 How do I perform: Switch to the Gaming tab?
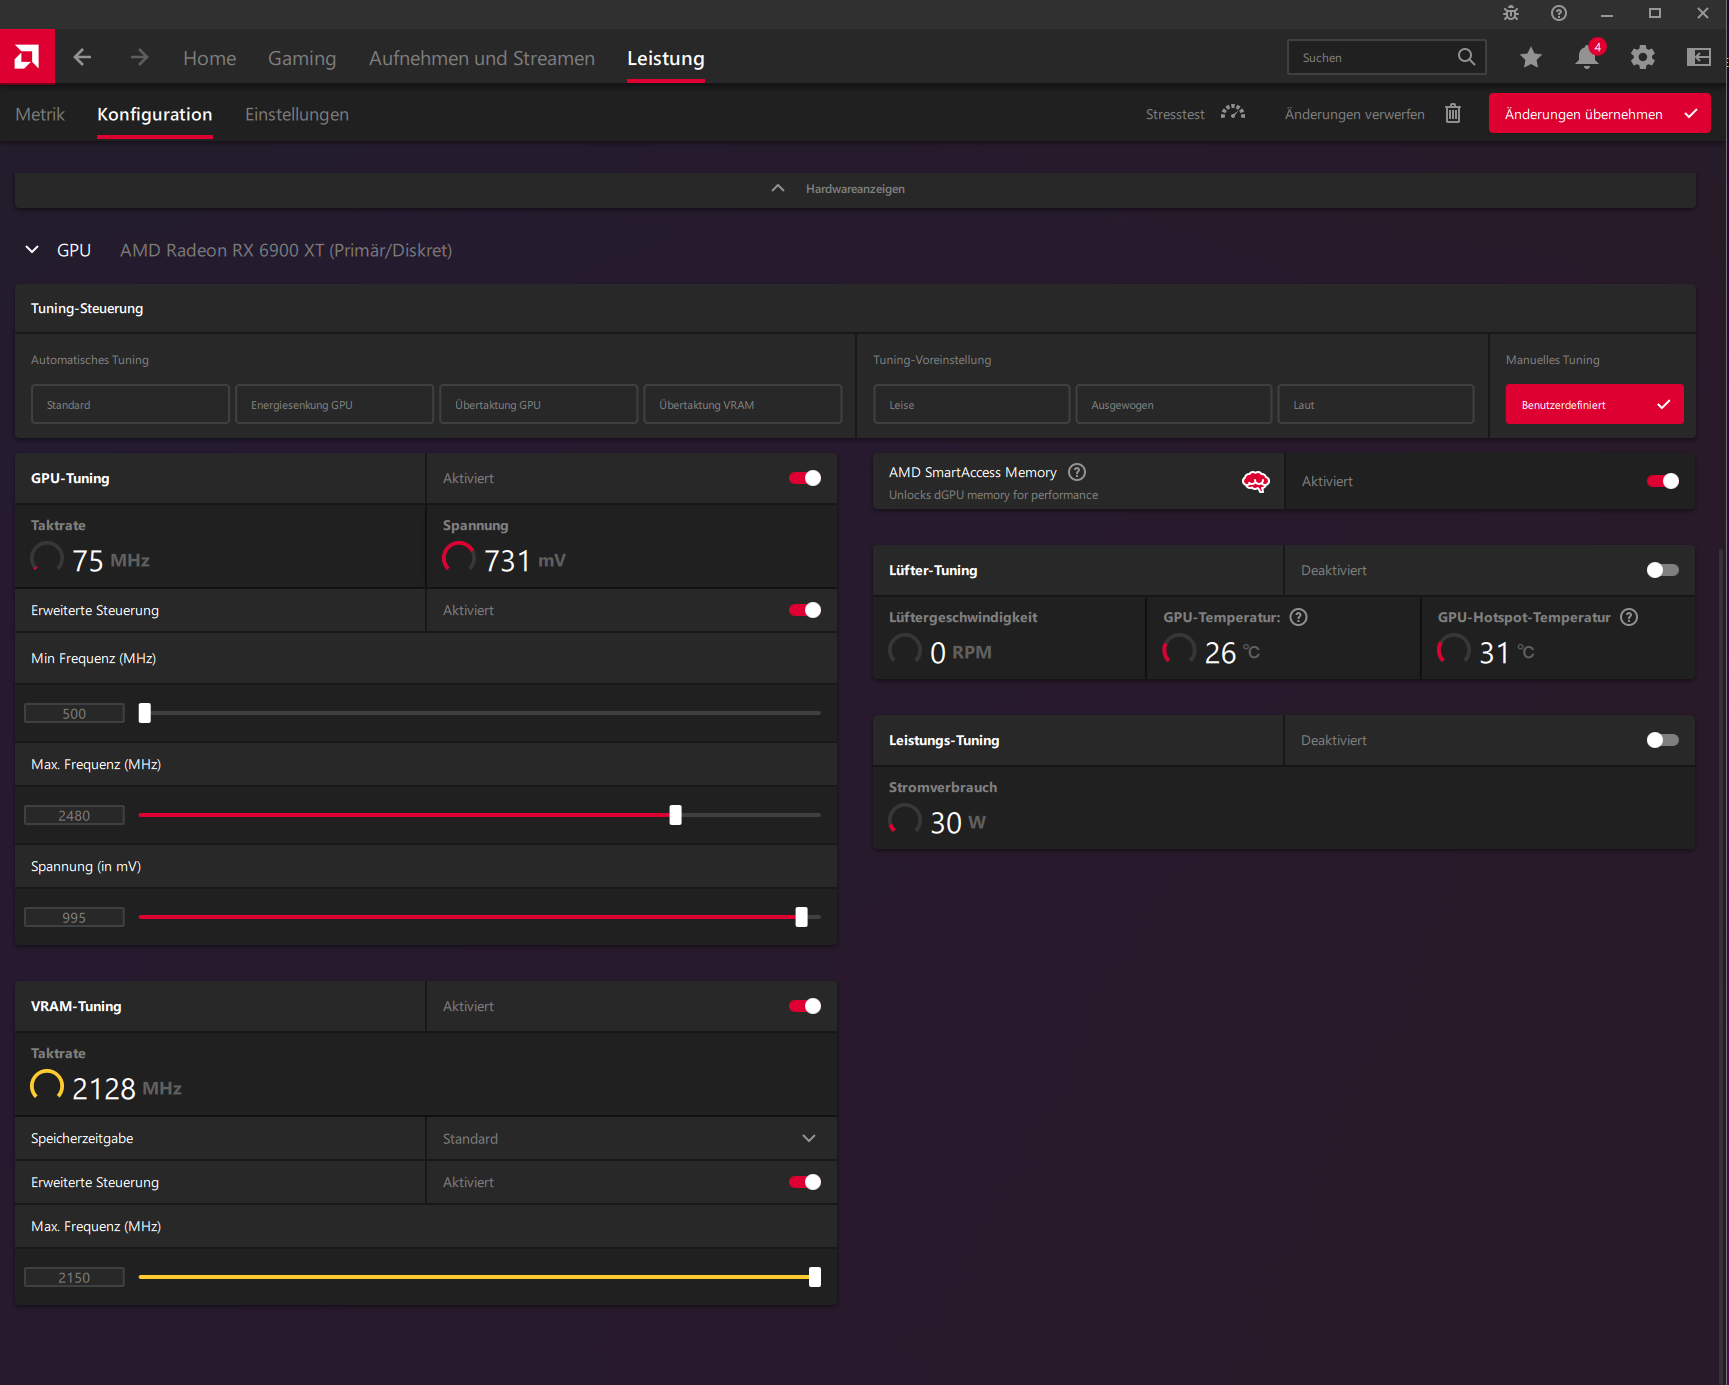click(302, 58)
